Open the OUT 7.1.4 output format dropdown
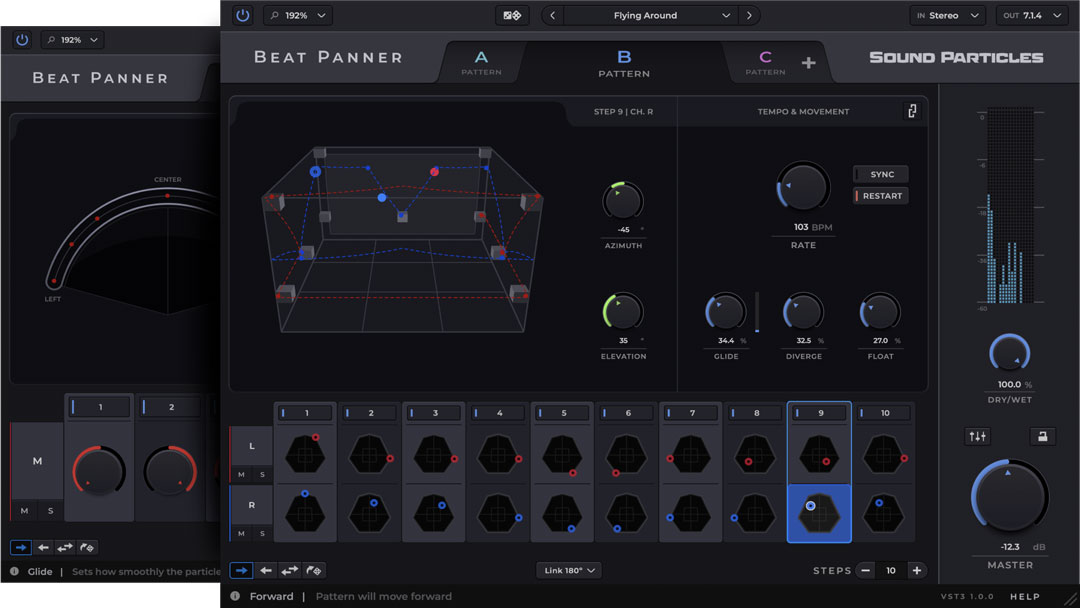 coord(1032,15)
